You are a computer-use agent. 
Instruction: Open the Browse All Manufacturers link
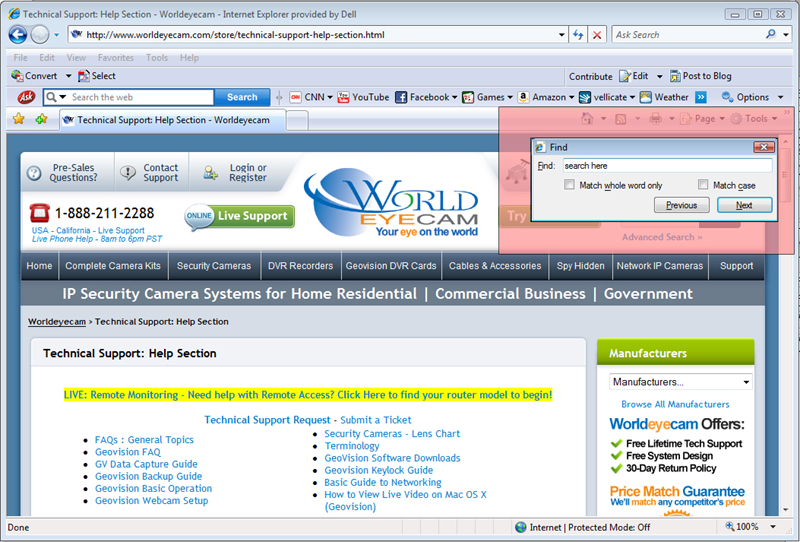point(675,404)
